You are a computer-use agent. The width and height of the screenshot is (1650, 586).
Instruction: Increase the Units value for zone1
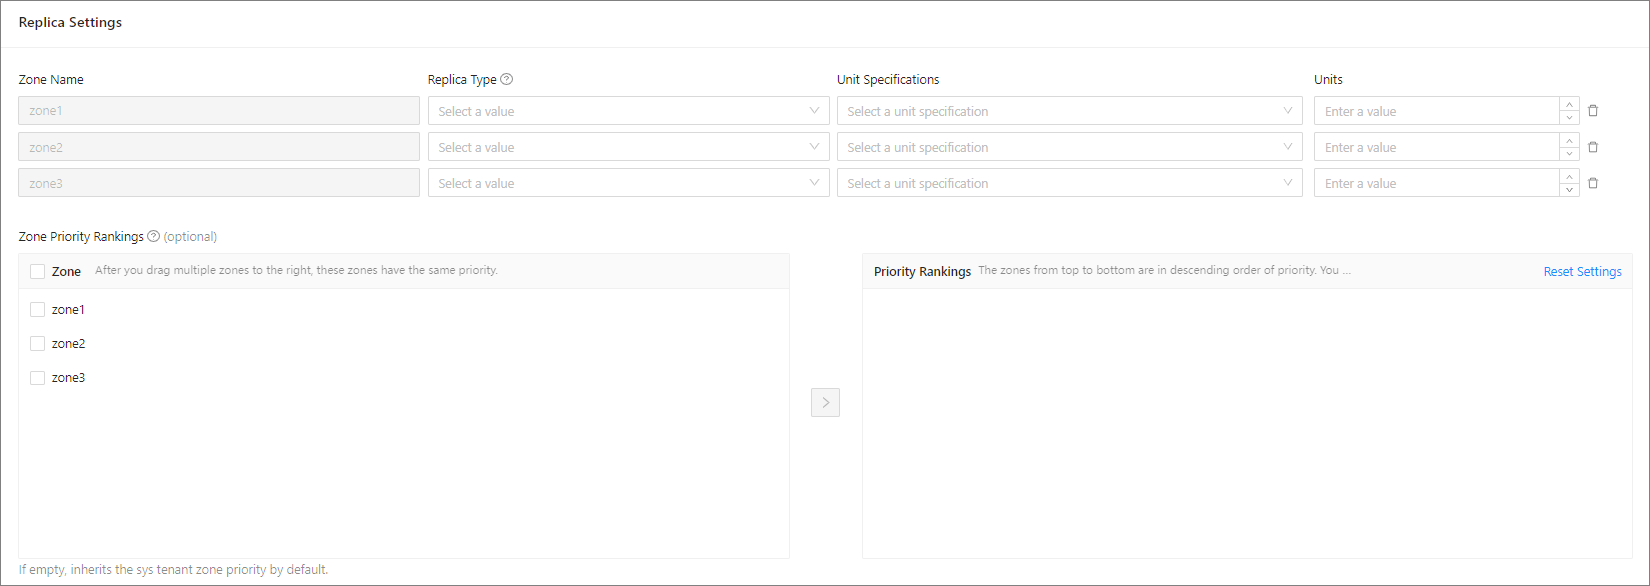(1569, 104)
